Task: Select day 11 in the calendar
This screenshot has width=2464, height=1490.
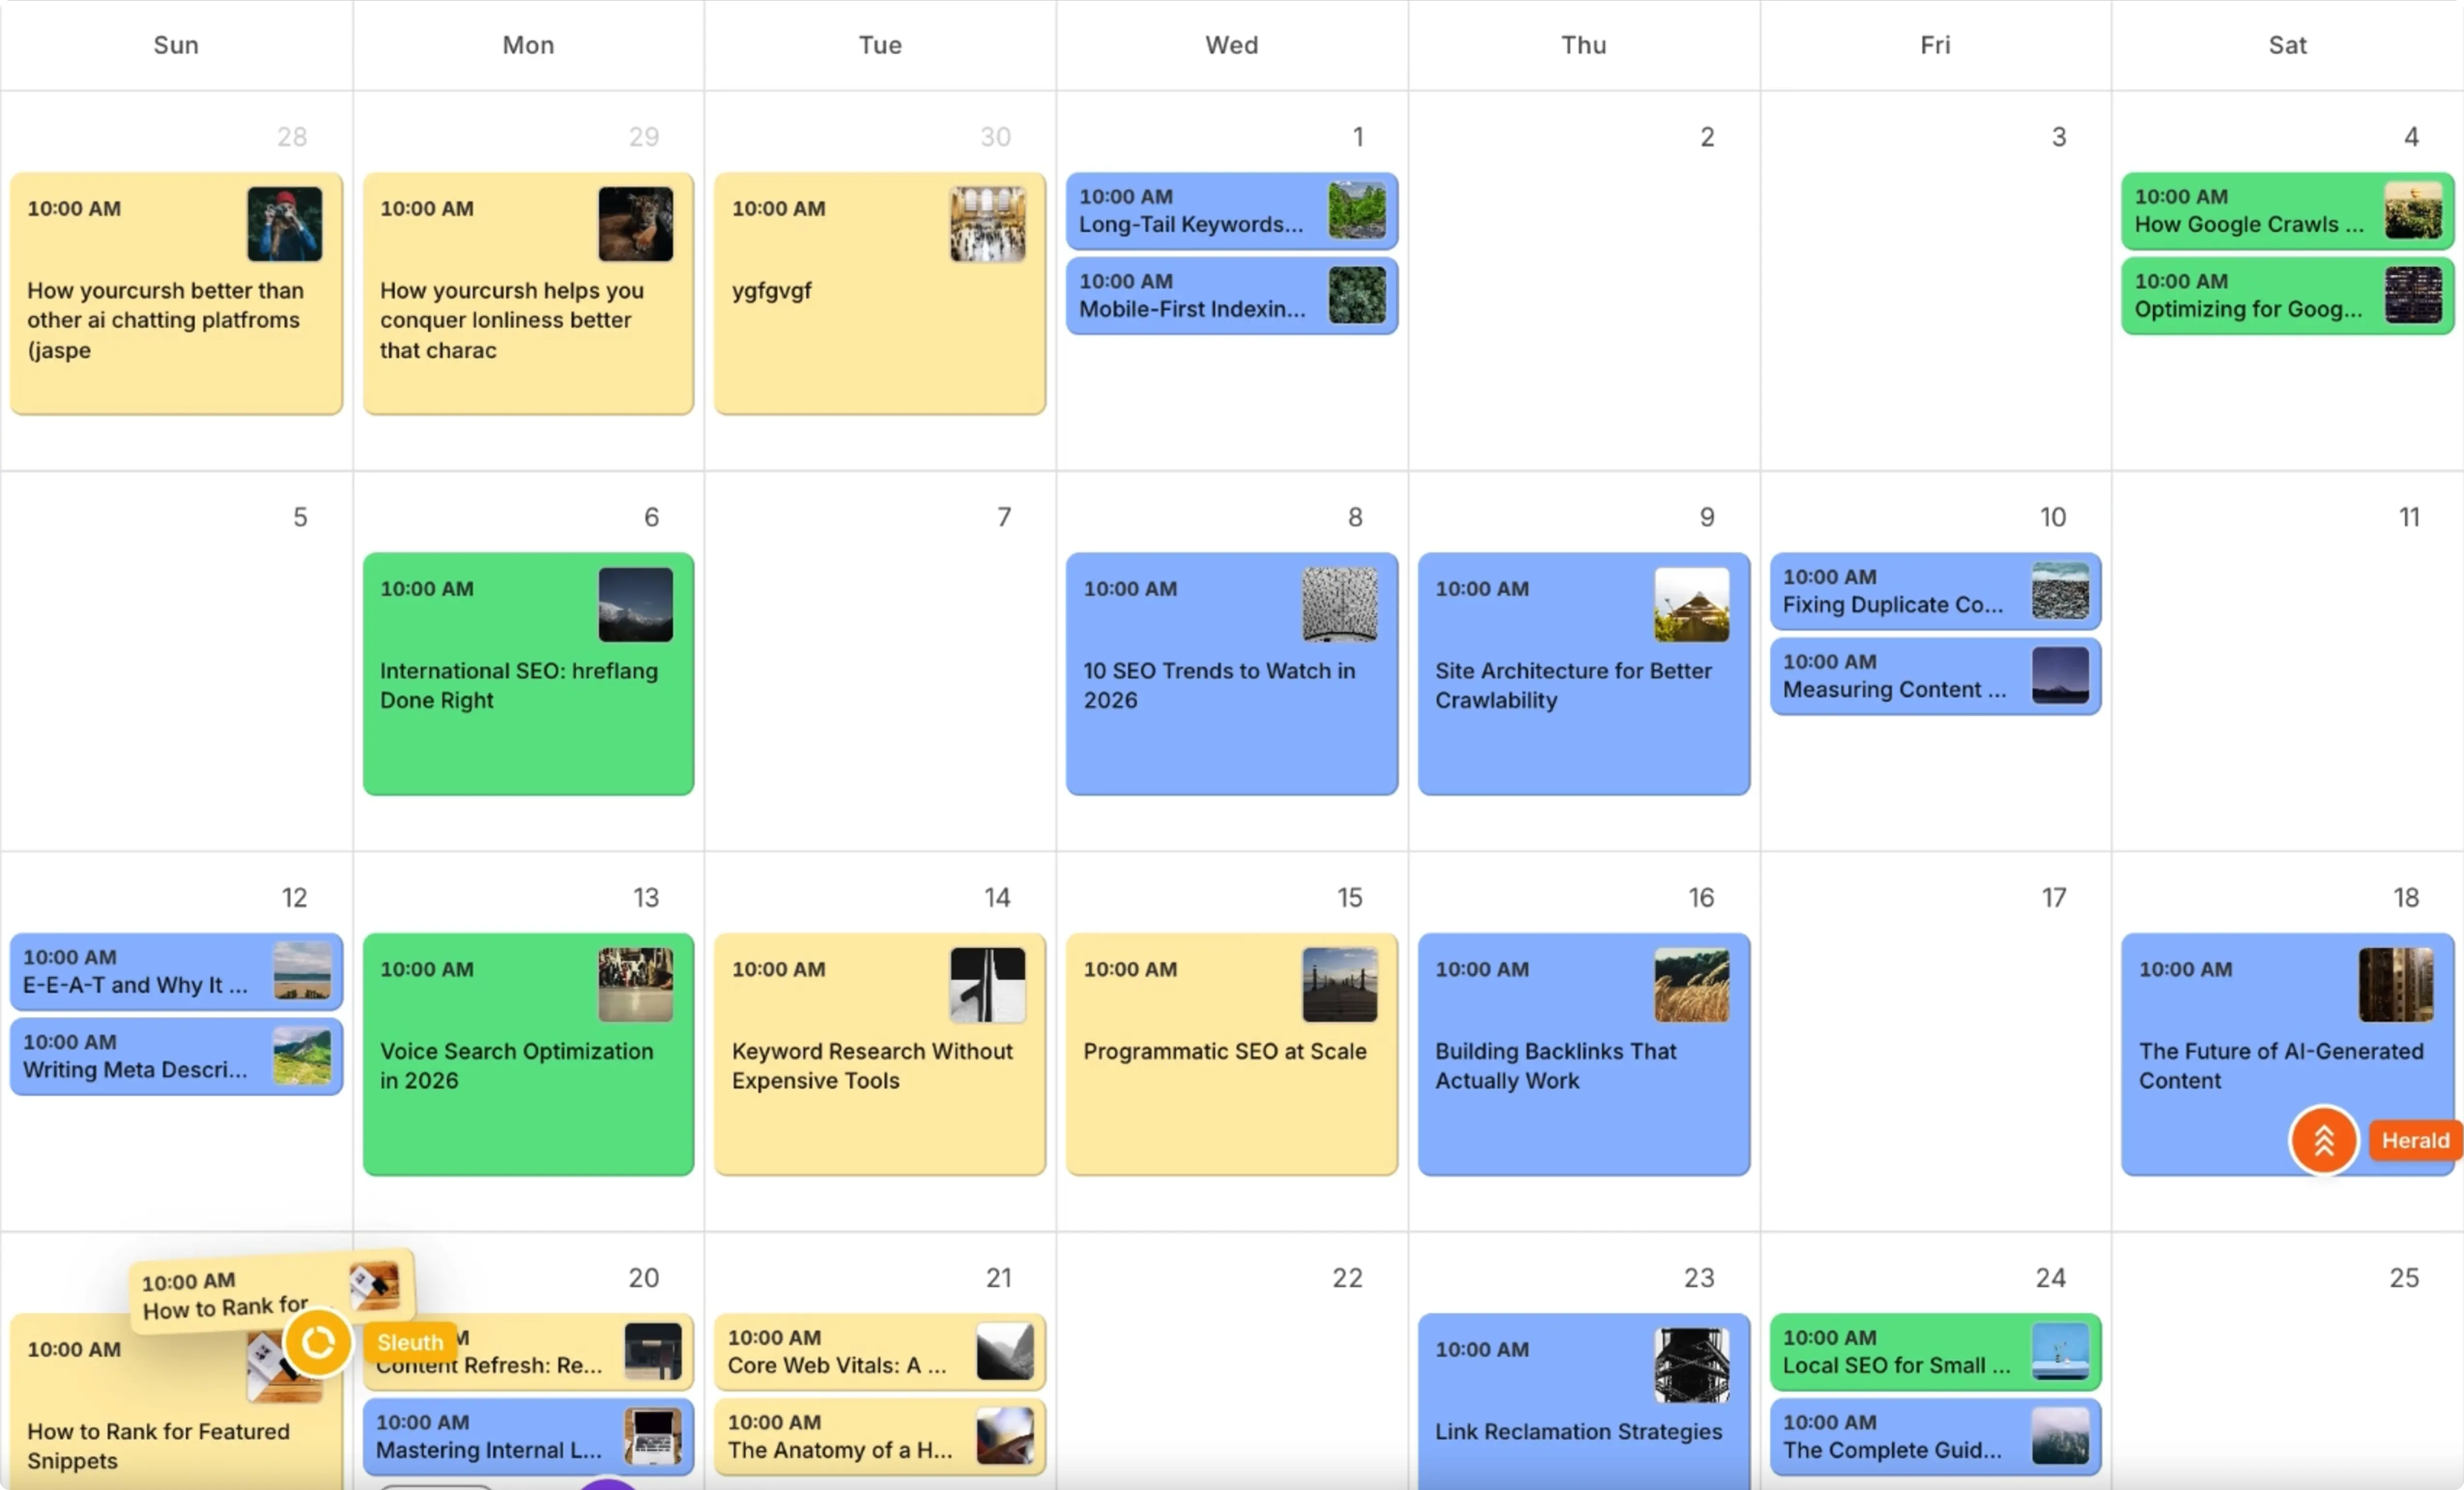Action: click(x=2409, y=517)
